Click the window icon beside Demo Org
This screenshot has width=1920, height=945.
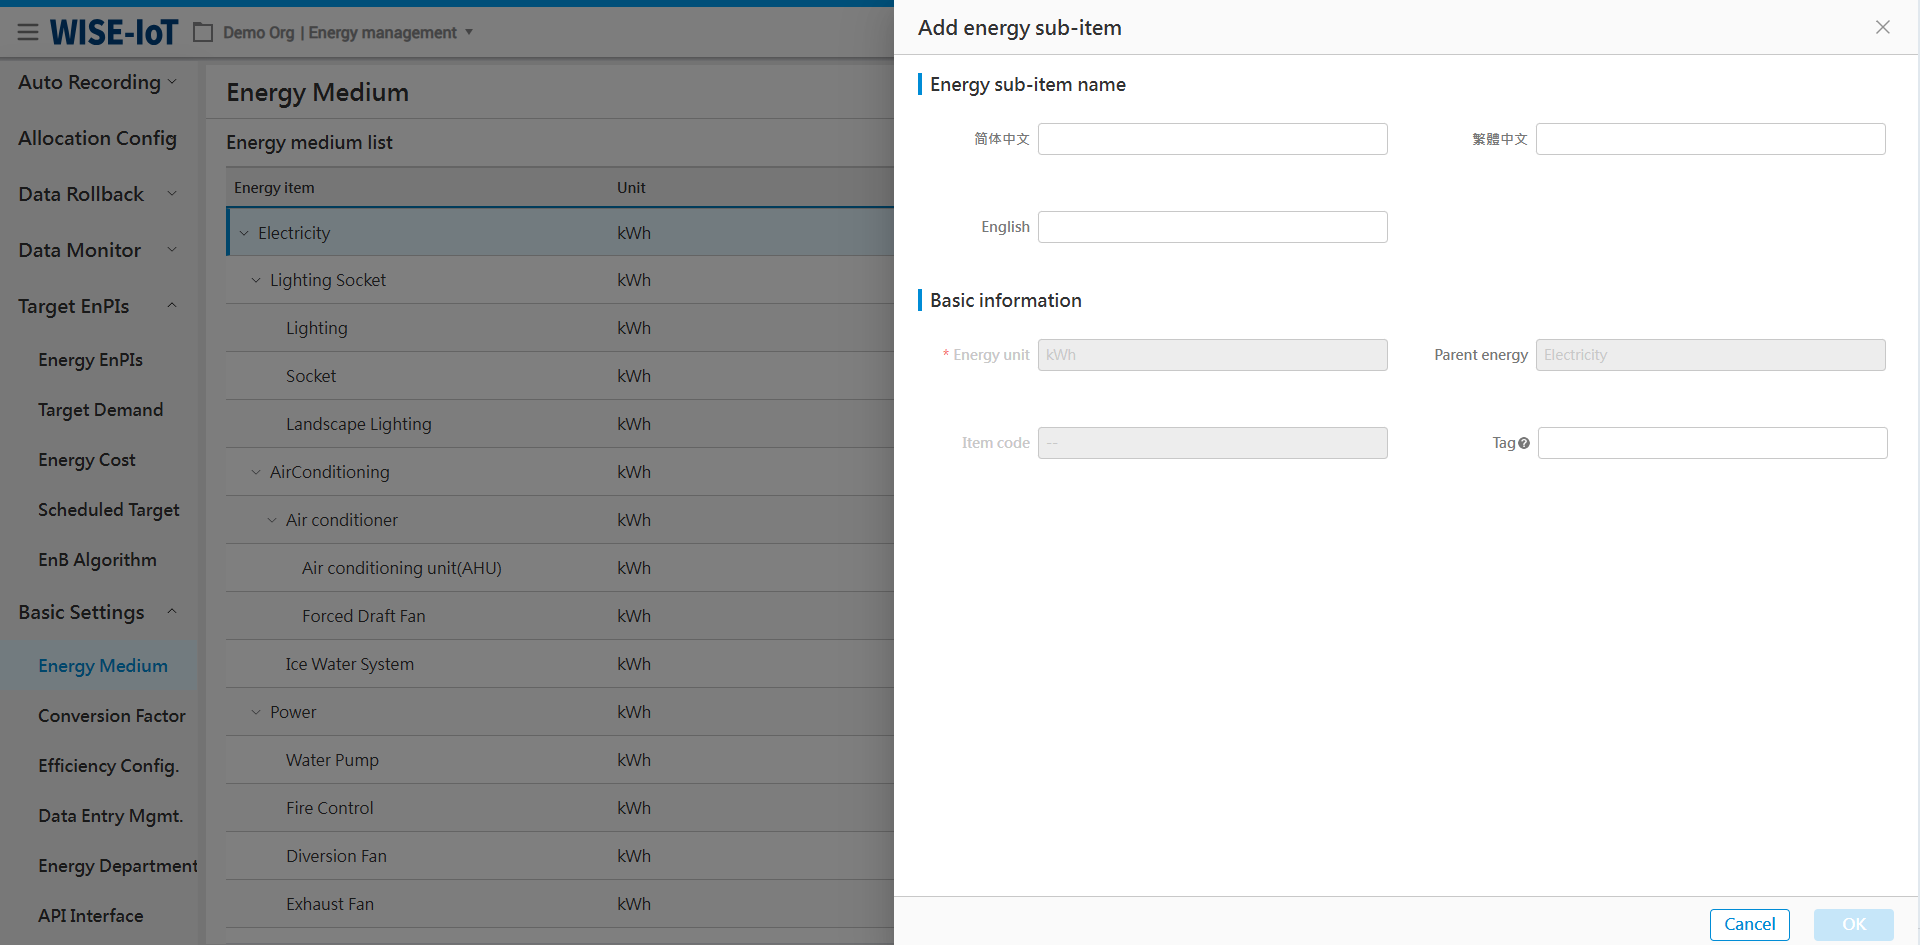click(203, 33)
